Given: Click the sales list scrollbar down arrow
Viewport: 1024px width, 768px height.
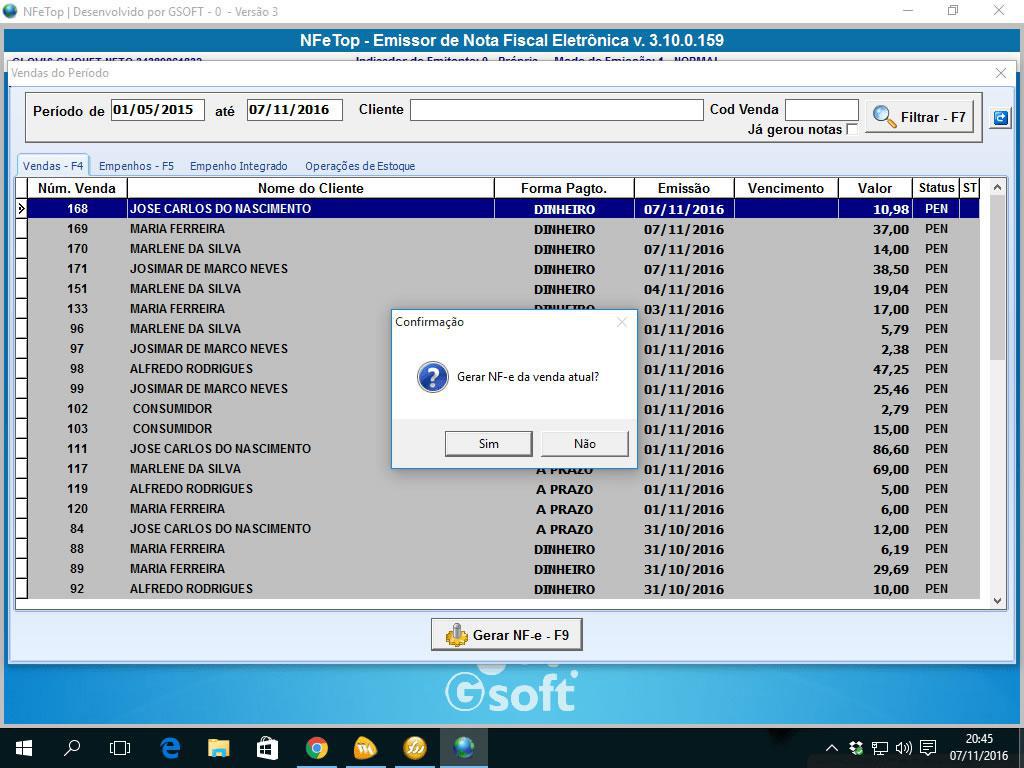Looking at the screenshot, I should (x=997, y=601).
